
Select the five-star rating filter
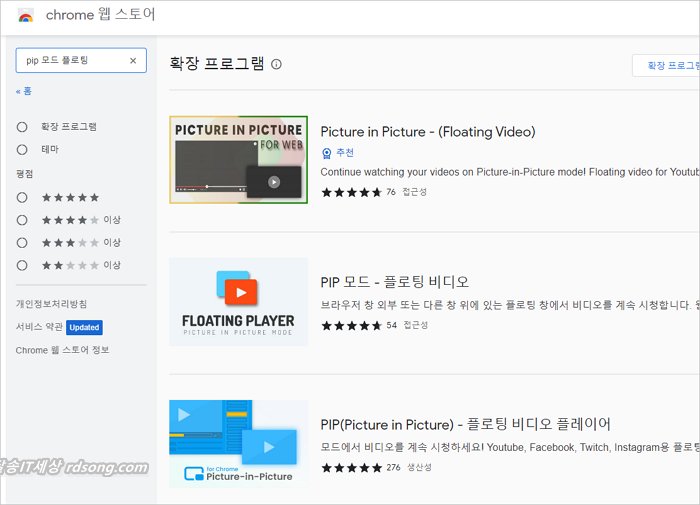(22, 197)
